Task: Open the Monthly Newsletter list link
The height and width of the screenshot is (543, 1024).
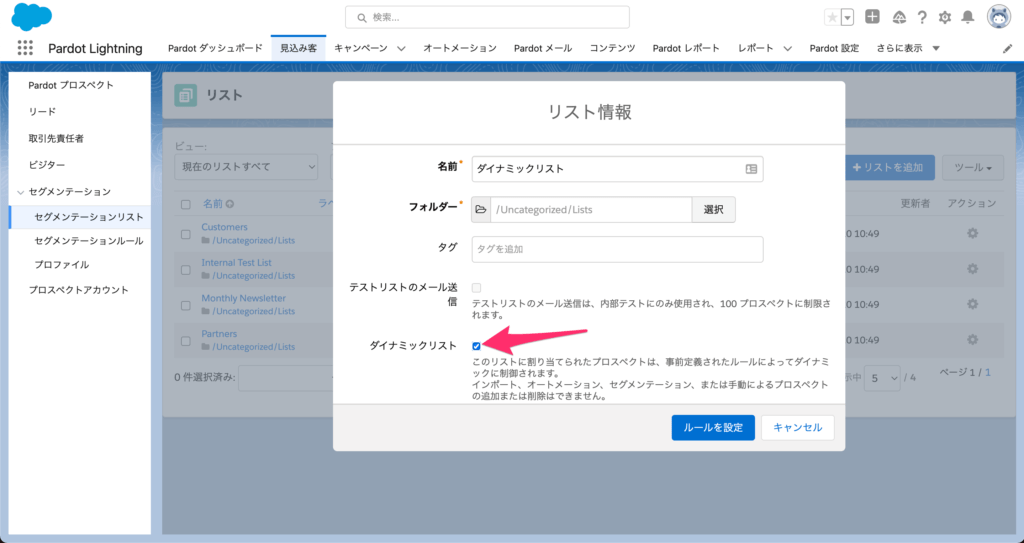Action: click(244, 298)
